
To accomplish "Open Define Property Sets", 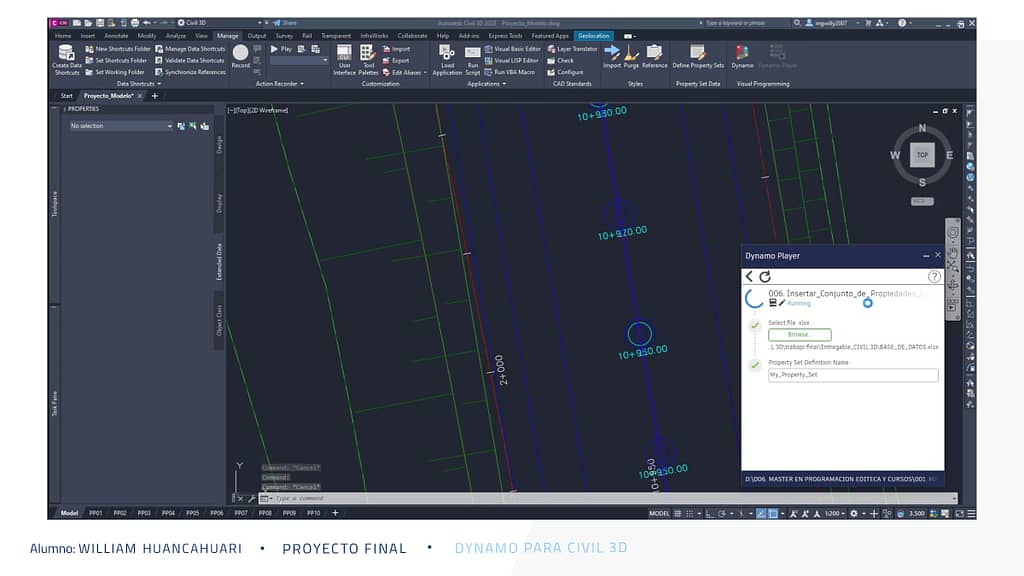I will pyautogui.click(x=697, y=56).
